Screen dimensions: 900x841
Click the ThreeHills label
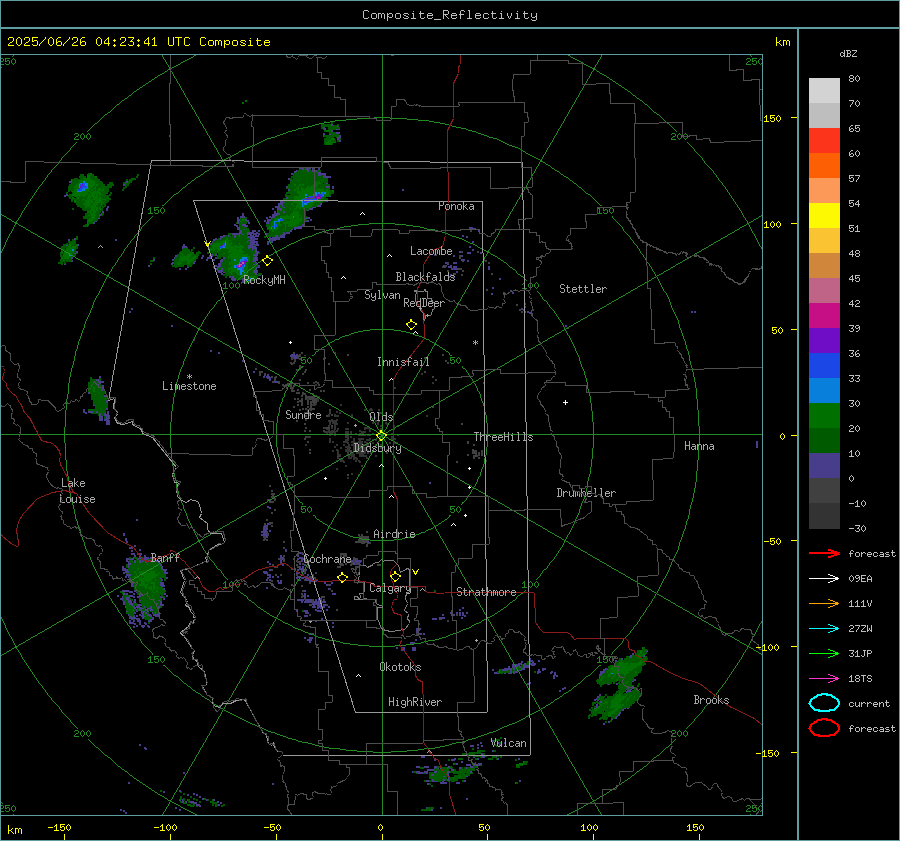point(503,437)
